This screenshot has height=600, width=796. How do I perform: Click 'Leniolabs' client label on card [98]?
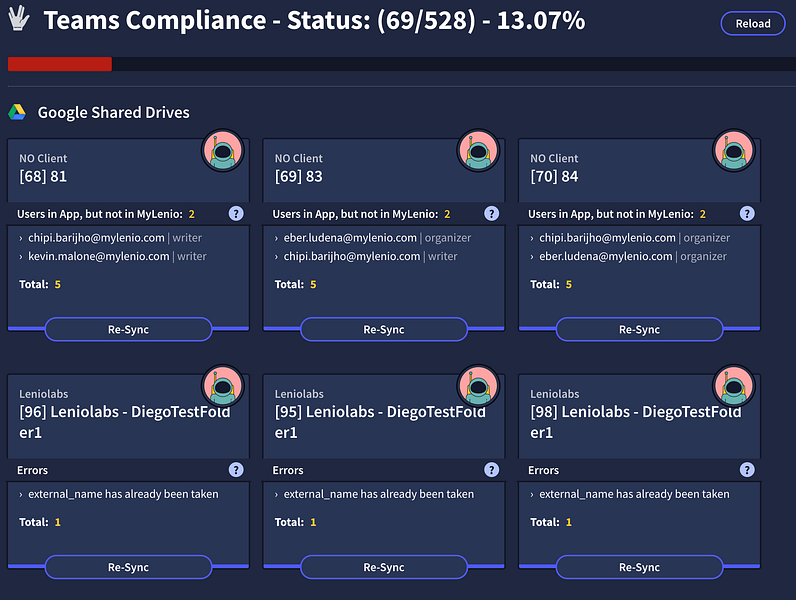tap(555, 394)
